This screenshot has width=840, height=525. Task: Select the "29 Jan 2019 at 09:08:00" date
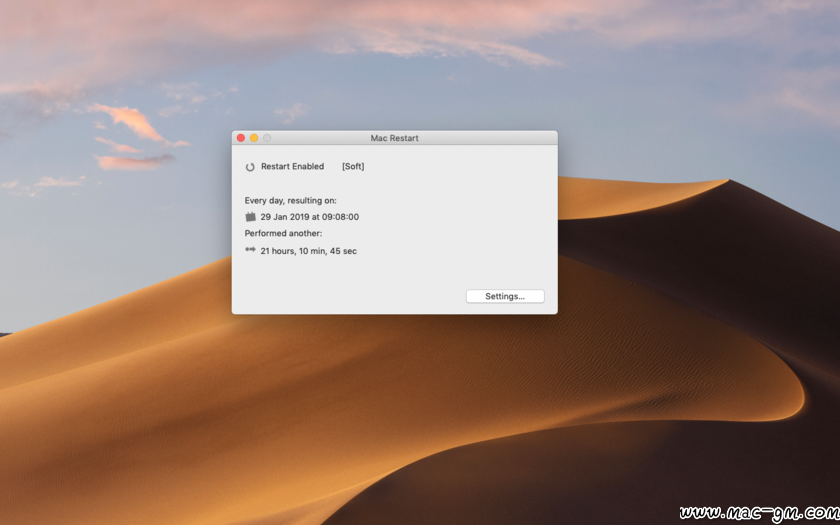[310, 217]
